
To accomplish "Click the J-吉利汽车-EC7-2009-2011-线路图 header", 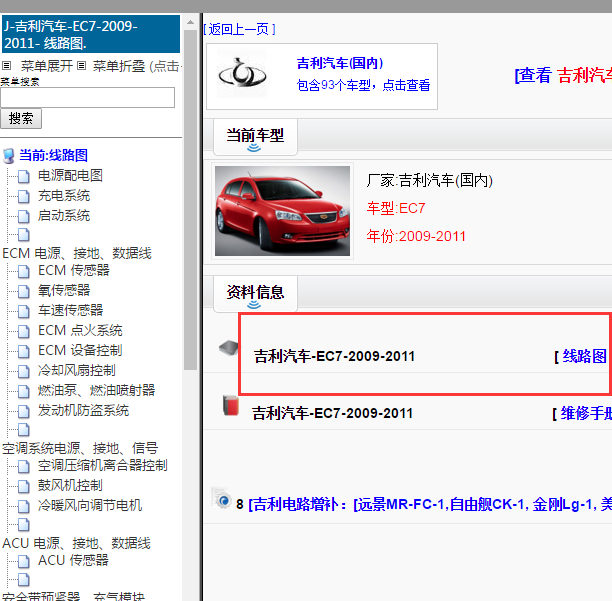I will [91, 34].
